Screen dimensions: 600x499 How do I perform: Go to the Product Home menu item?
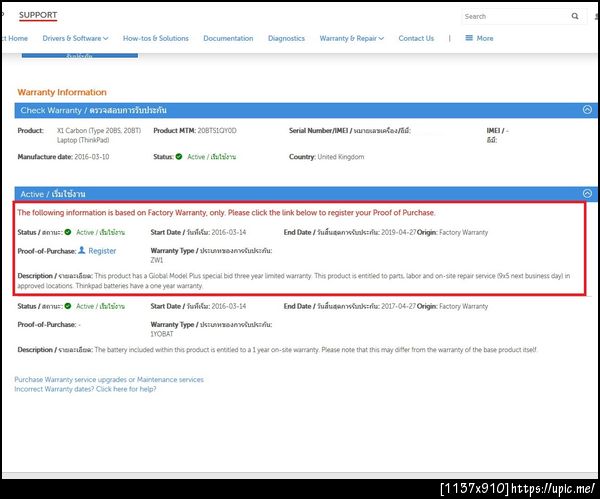tap(14, 38)
